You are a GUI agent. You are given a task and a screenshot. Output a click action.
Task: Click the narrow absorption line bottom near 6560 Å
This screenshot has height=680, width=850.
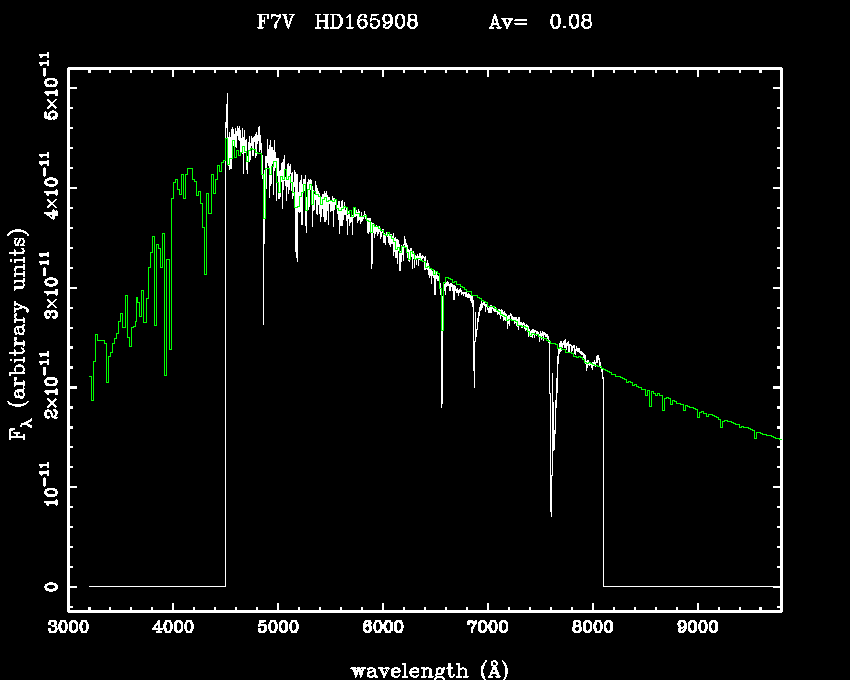click(x=442, y=405)
